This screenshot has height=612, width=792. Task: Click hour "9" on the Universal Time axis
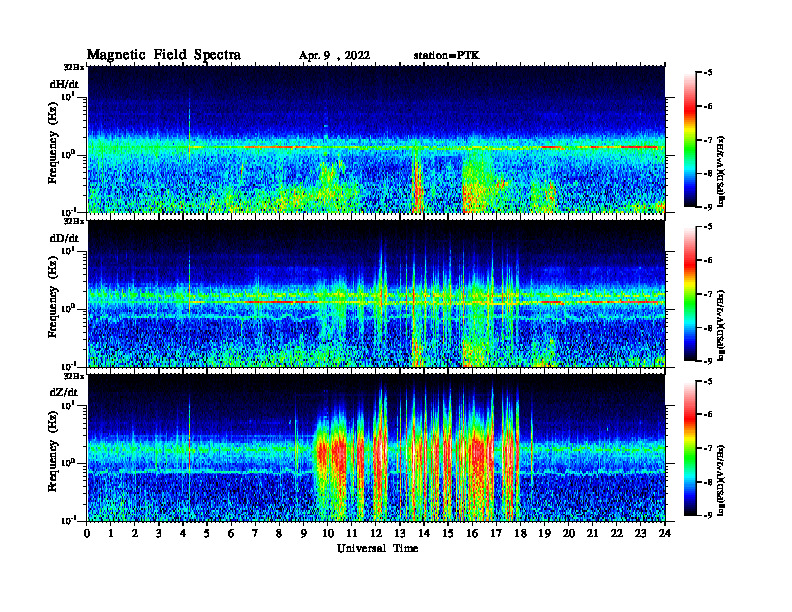(x=304, y=534)
